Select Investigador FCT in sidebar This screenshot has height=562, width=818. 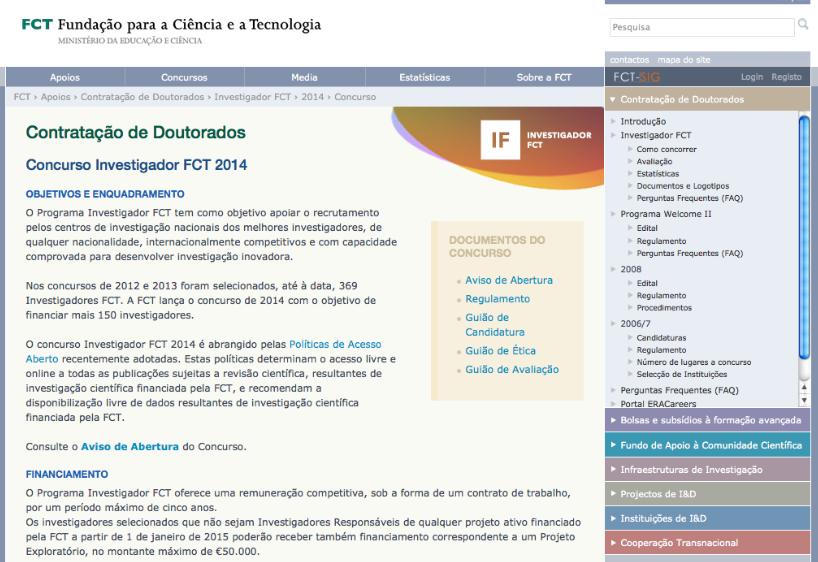point(656,135)
